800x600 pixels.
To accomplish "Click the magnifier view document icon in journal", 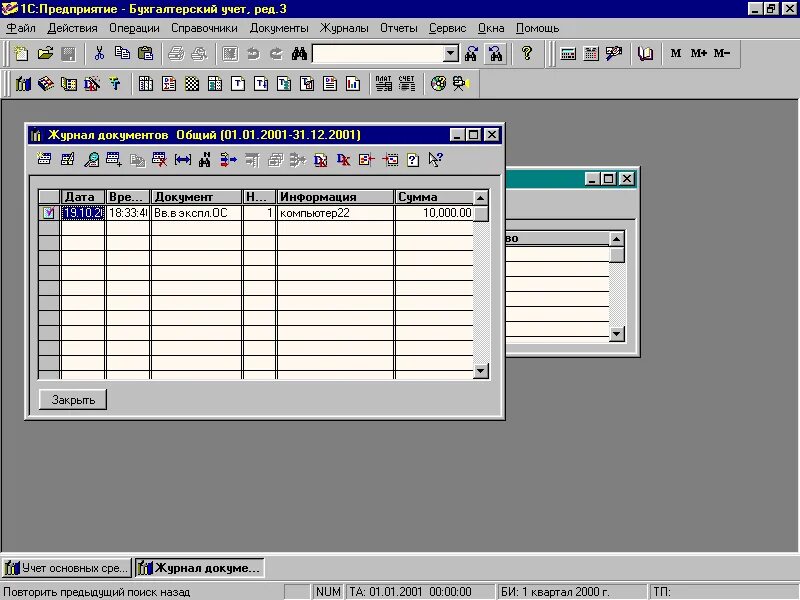I will pos(91,160).
